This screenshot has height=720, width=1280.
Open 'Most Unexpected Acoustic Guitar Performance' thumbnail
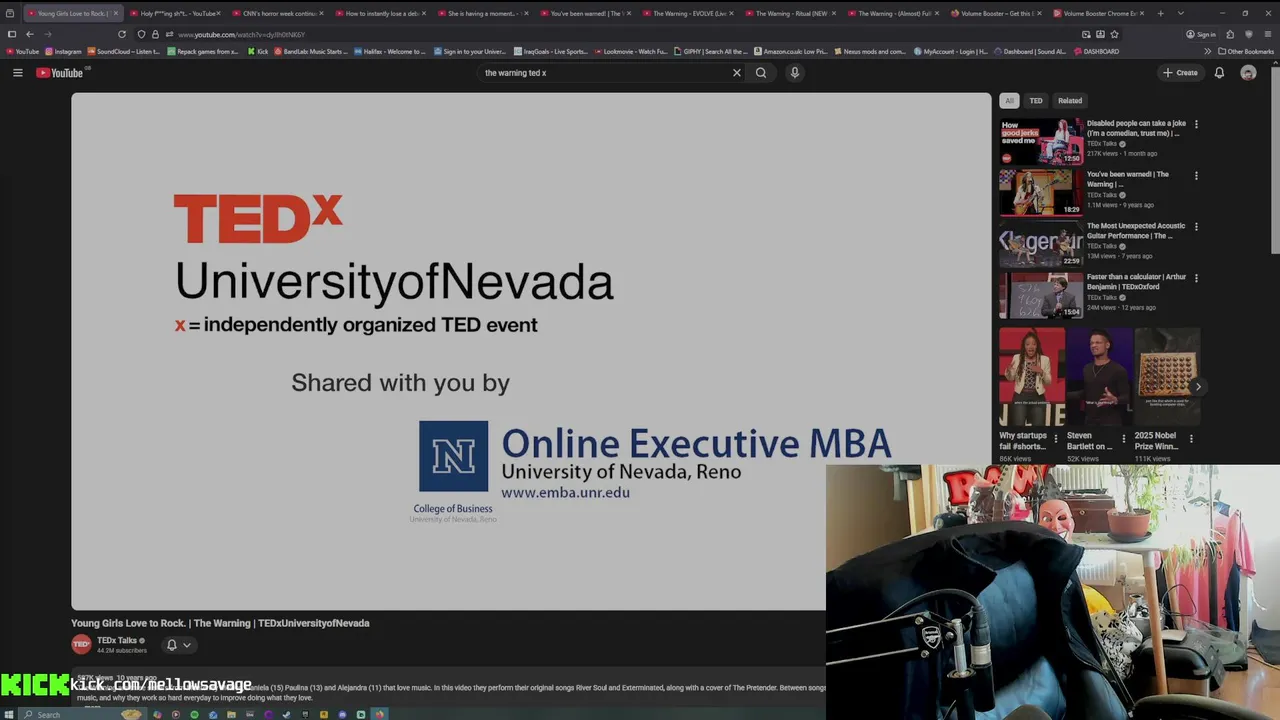pos(1041,243)
